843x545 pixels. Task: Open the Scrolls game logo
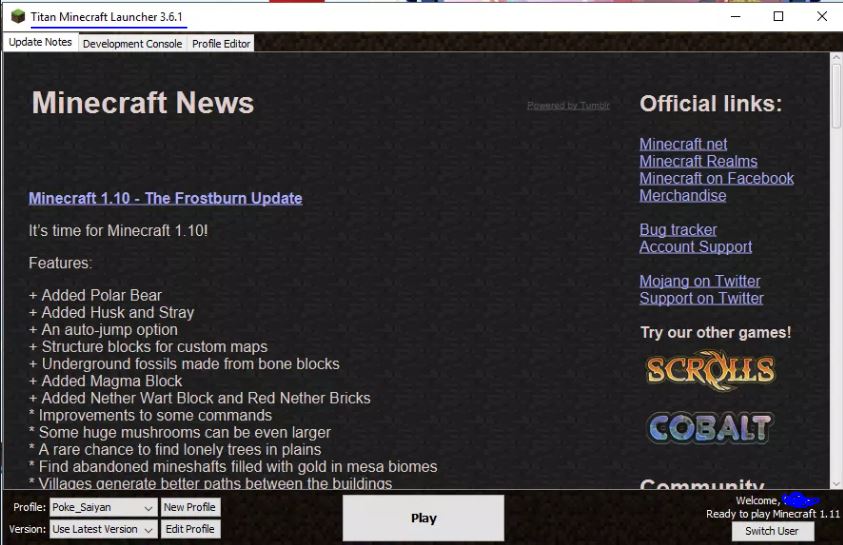point(710,370)
